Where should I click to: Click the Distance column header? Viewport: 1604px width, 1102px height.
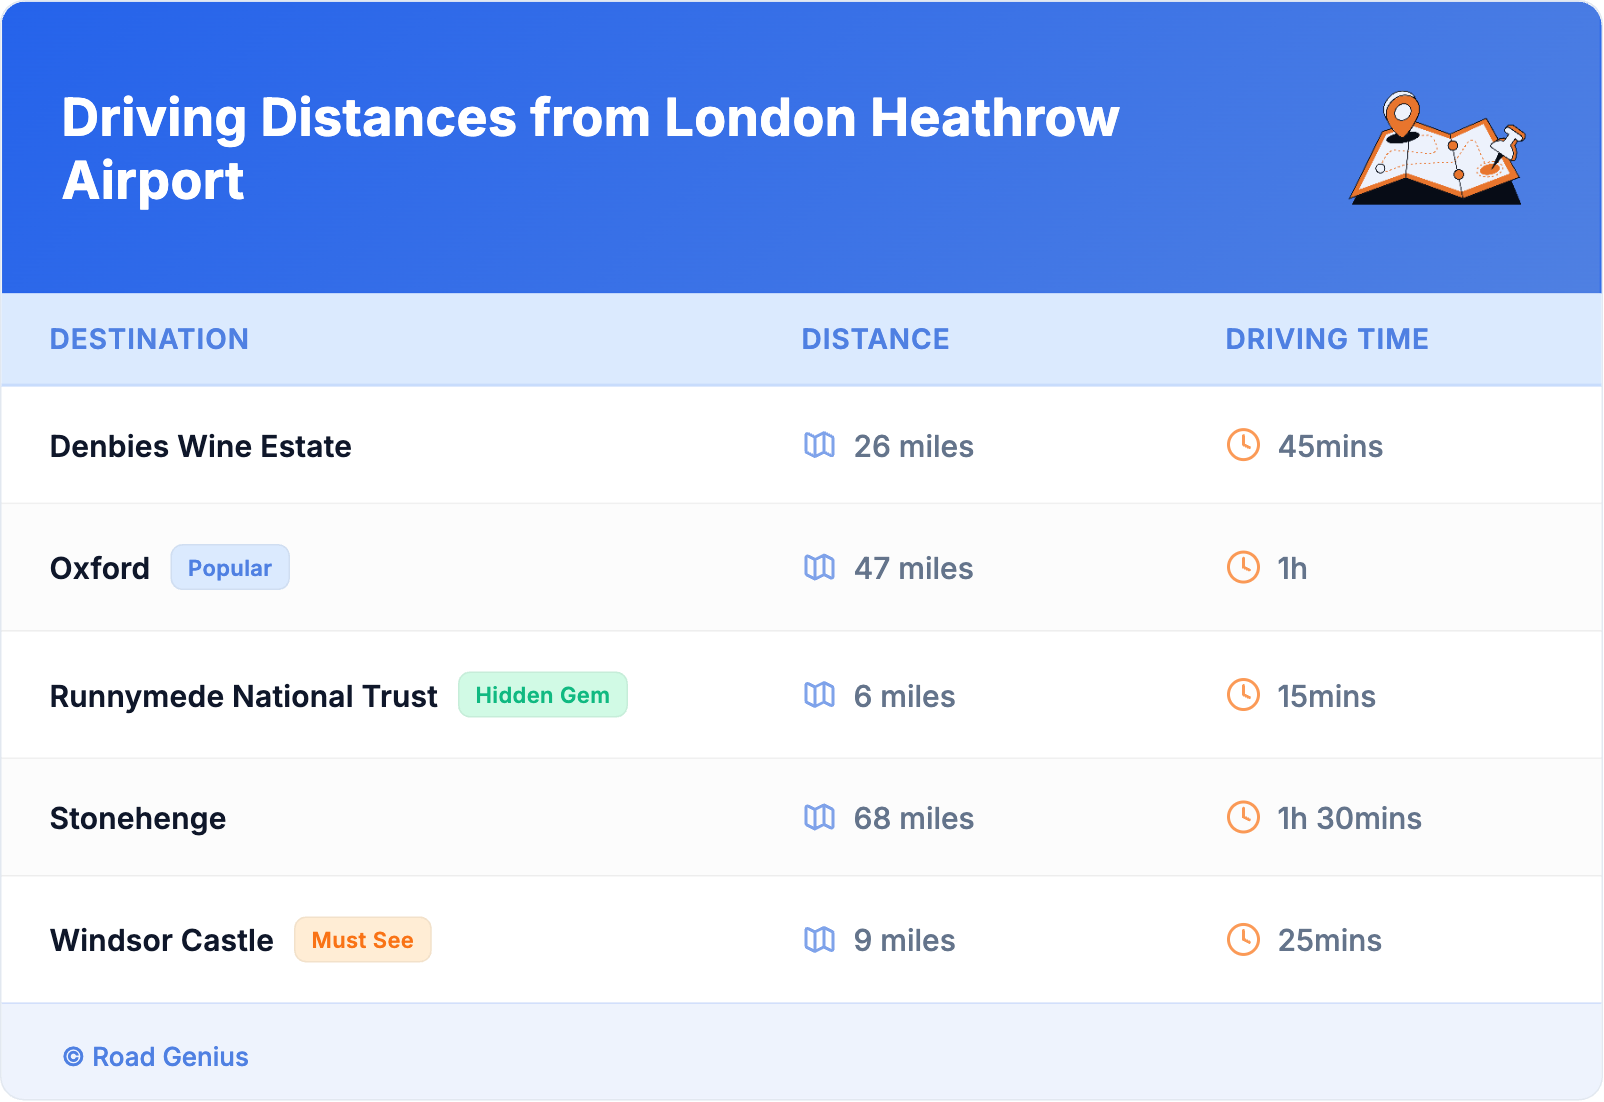tap(875, 339)
